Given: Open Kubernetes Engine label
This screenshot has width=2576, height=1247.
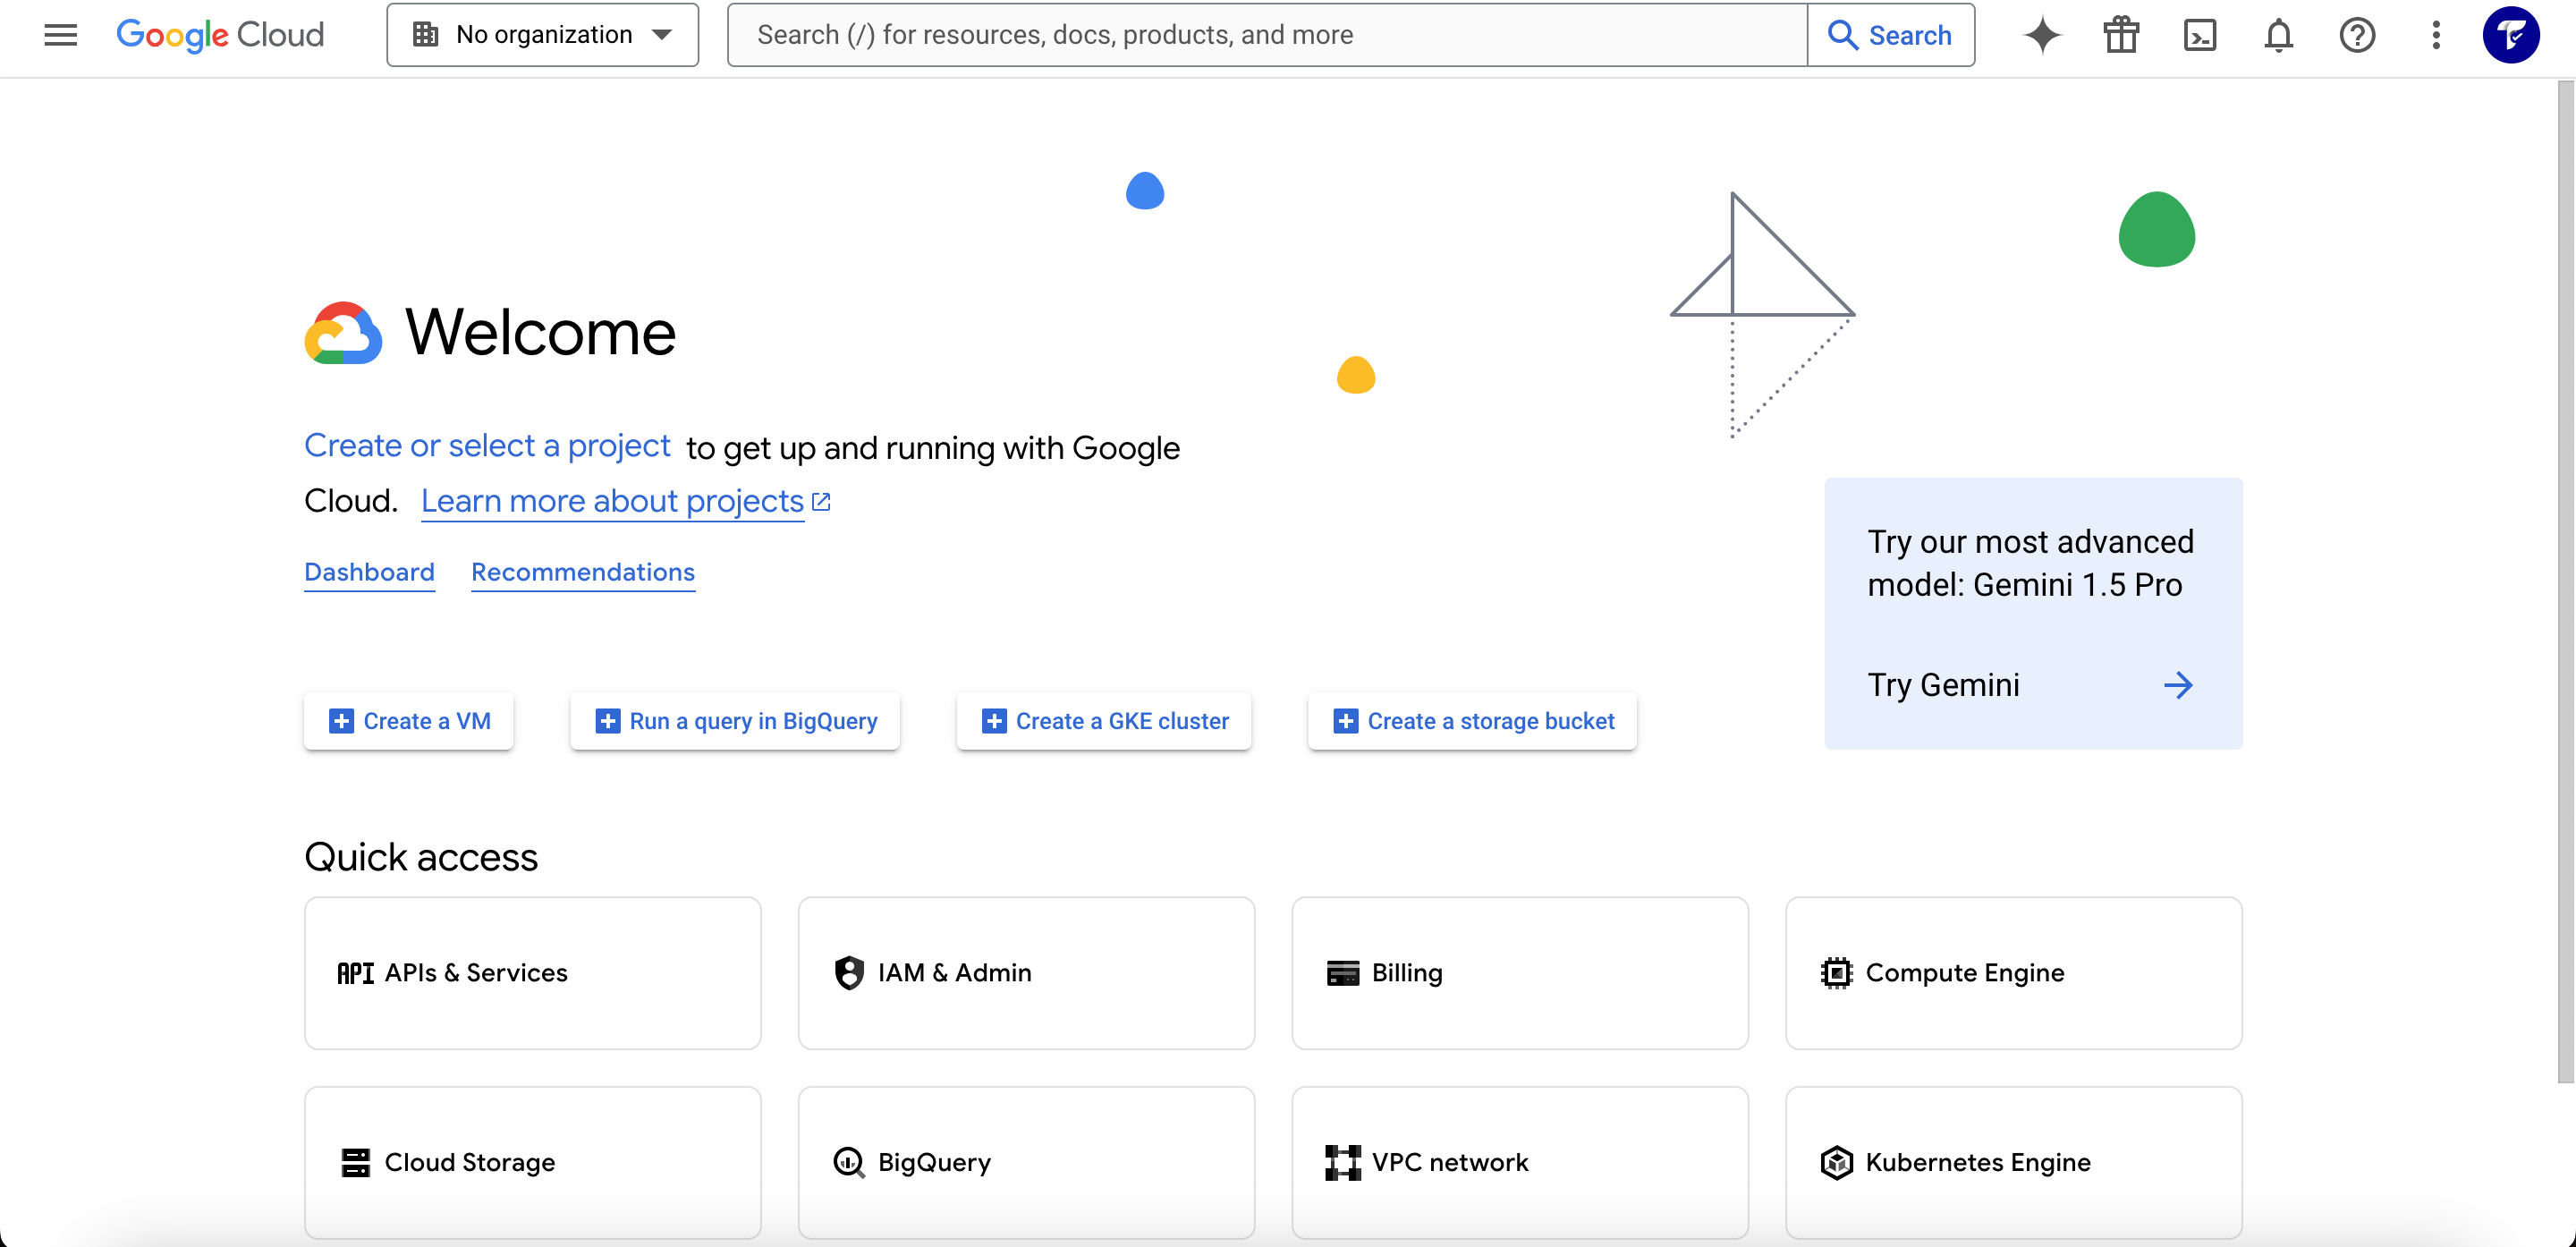Looking at the screenshot, I should pyautogui.click(x=1978, y=1162).
